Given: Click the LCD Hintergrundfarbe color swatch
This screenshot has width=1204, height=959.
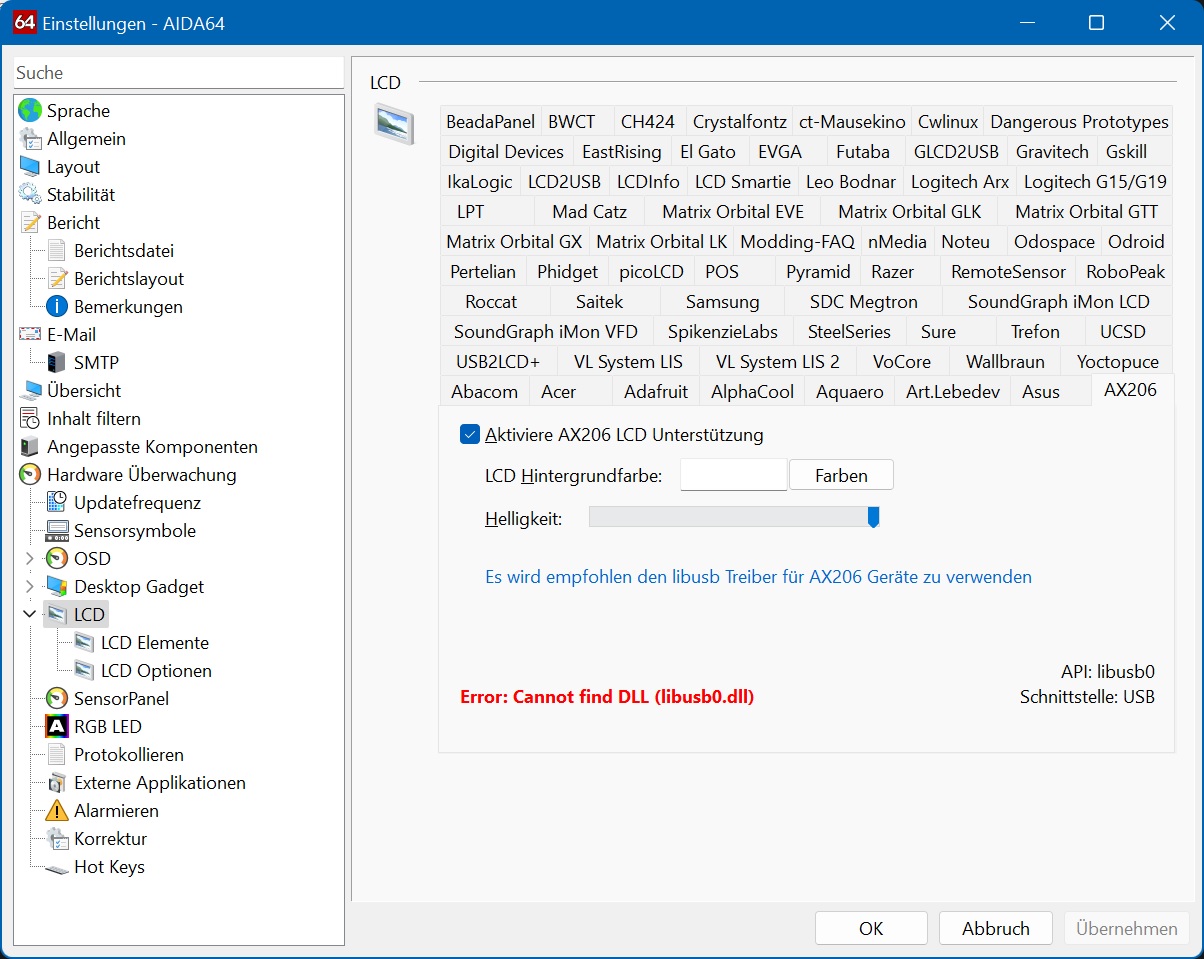Looking at the screenshot, I should coord(734,475).
